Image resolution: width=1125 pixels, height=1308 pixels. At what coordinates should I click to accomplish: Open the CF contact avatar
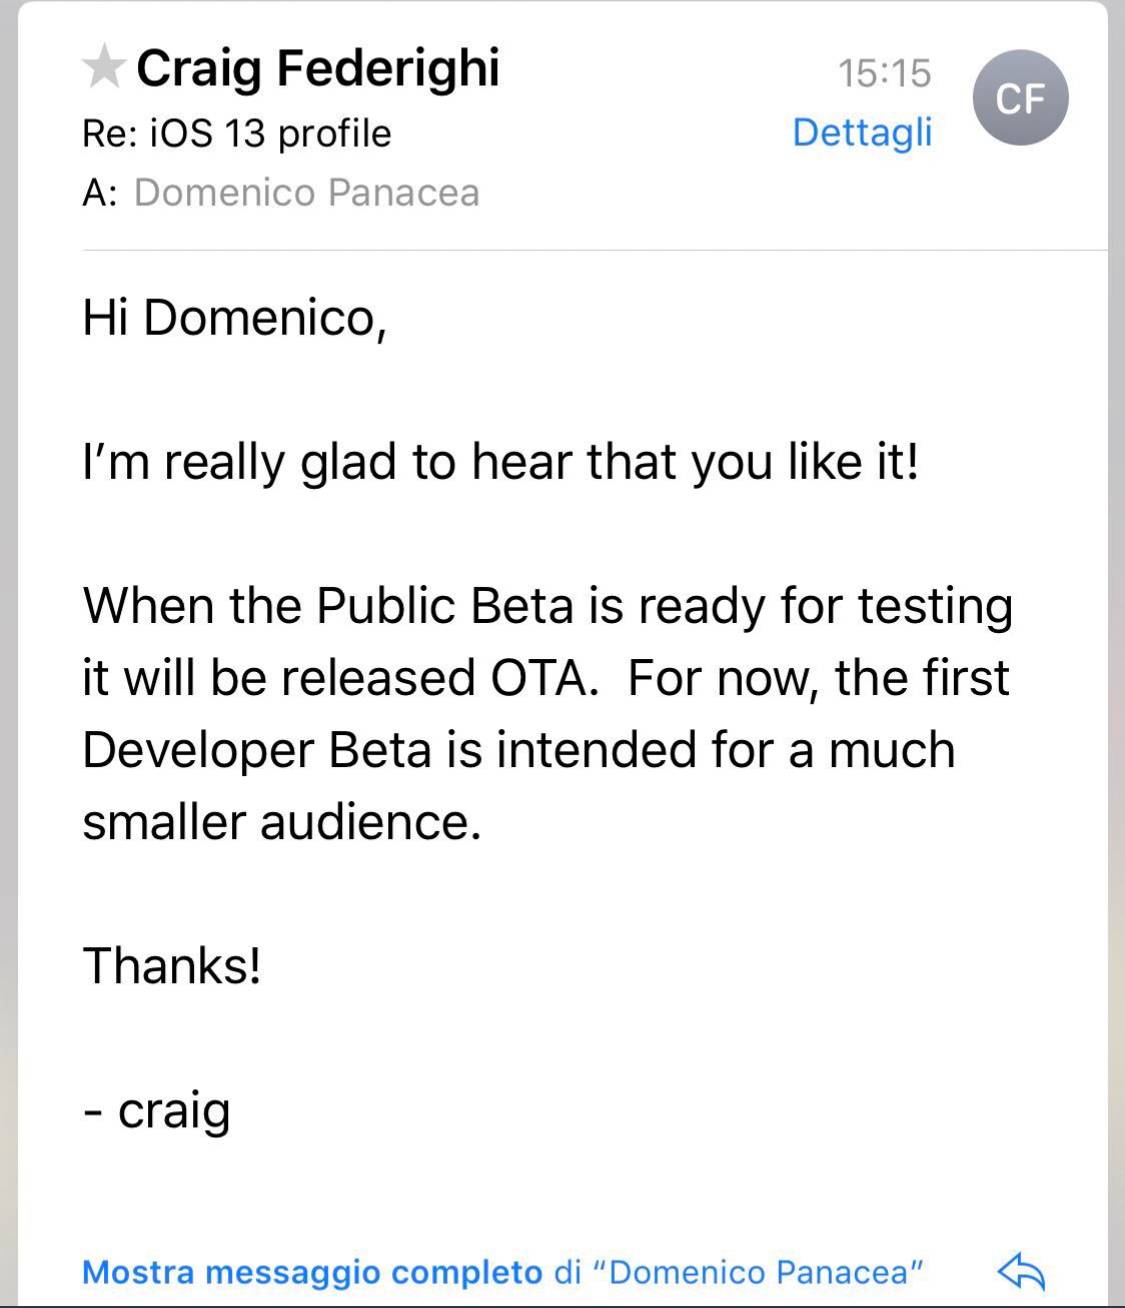[x=1020, y=98]
